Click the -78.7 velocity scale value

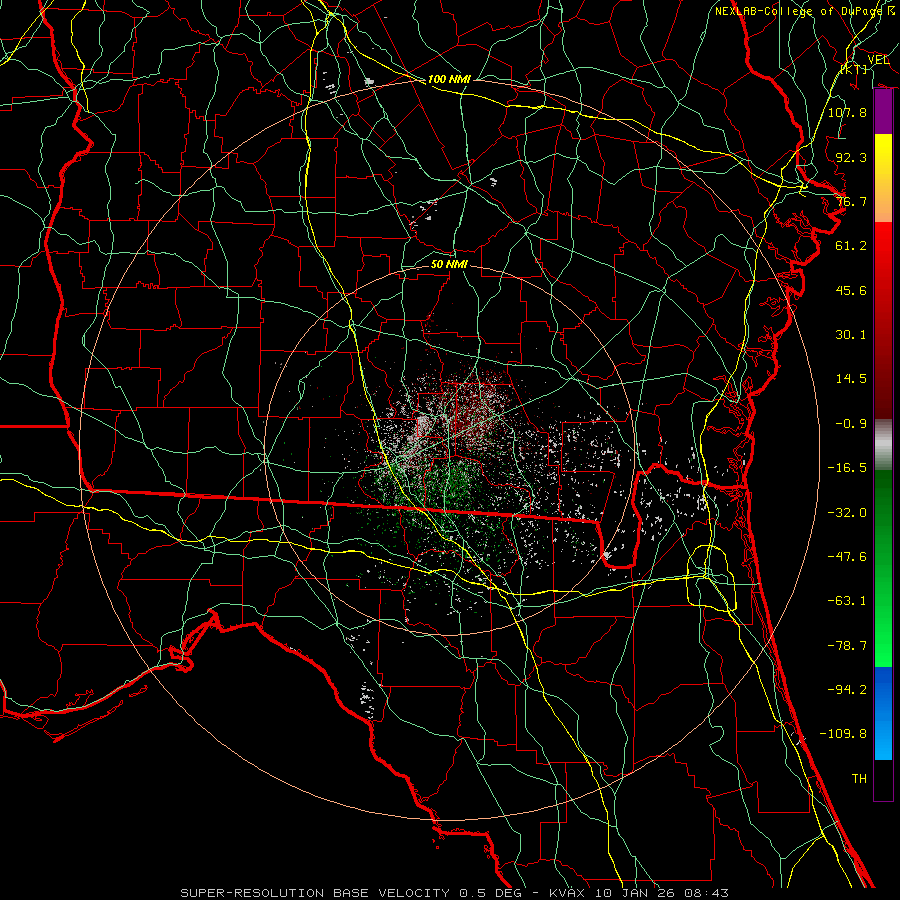pos(847,646)
